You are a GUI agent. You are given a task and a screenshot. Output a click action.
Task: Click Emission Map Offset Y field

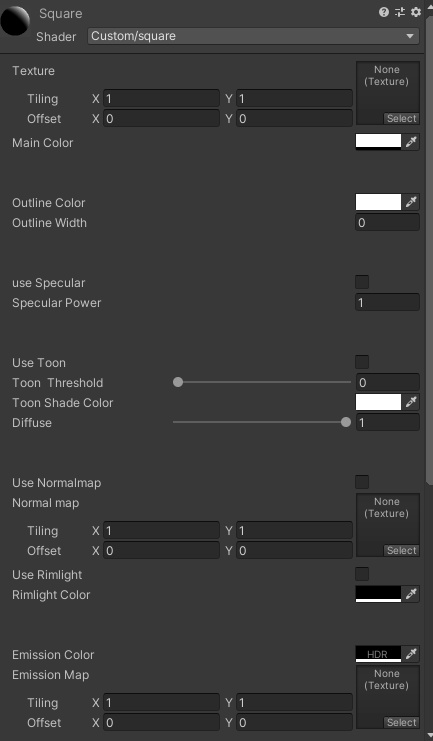294,722
